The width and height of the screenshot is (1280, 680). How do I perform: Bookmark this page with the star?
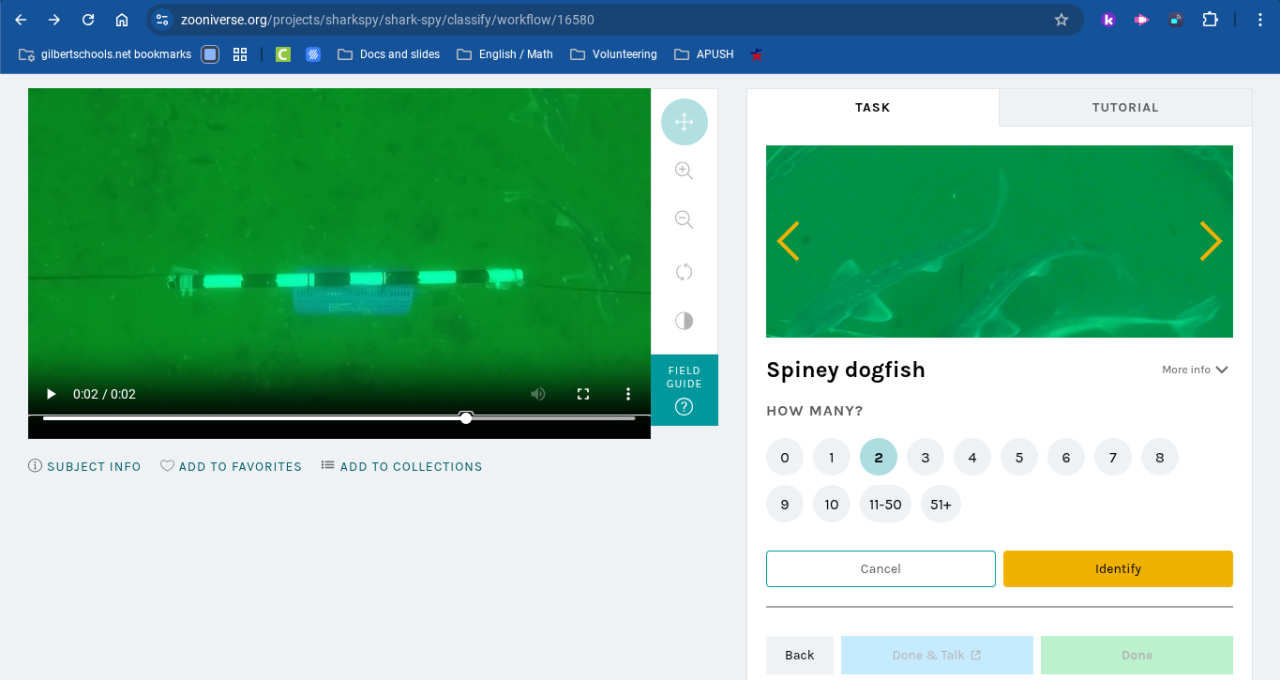click(1061, 20)
